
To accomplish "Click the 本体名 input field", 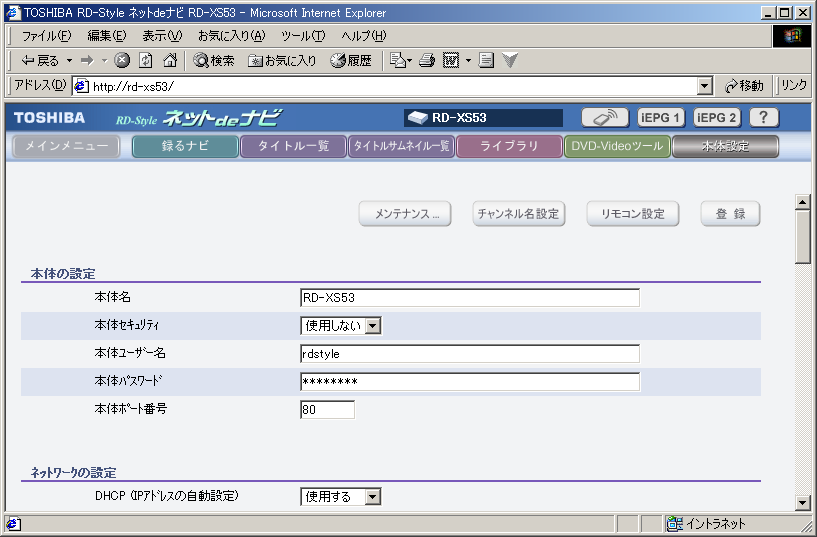I will pyautogui.click(x=470, y=298).
